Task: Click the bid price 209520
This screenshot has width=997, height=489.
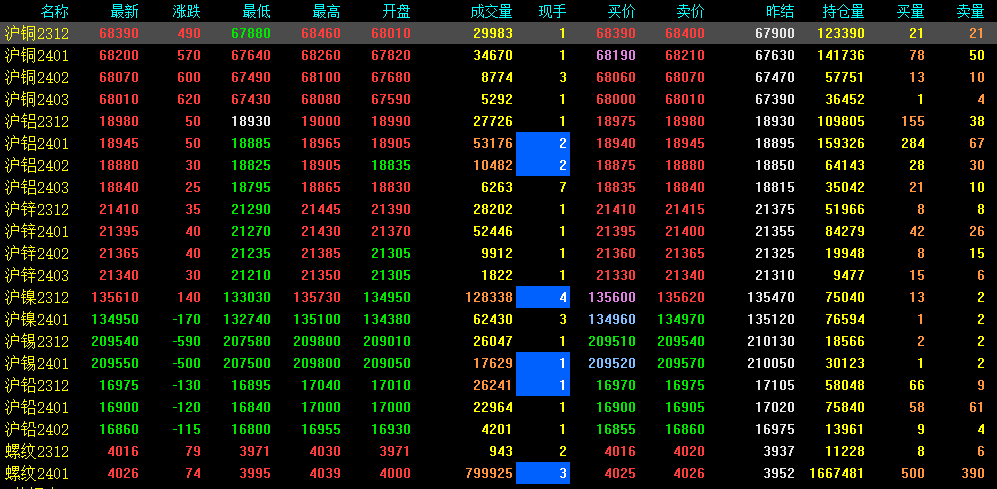Action: click(613, 364)
